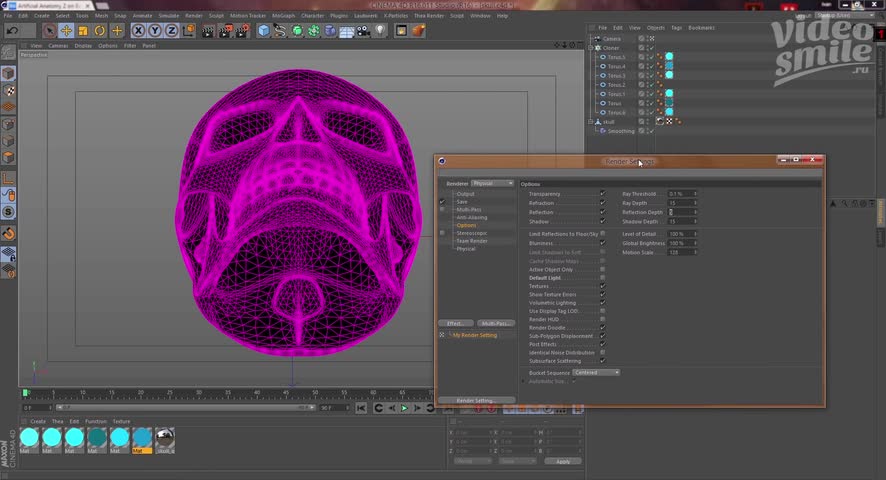Click the Camera object icon in toolbar
The height and width of the screenshot is (480, 886).
(363, 31)
